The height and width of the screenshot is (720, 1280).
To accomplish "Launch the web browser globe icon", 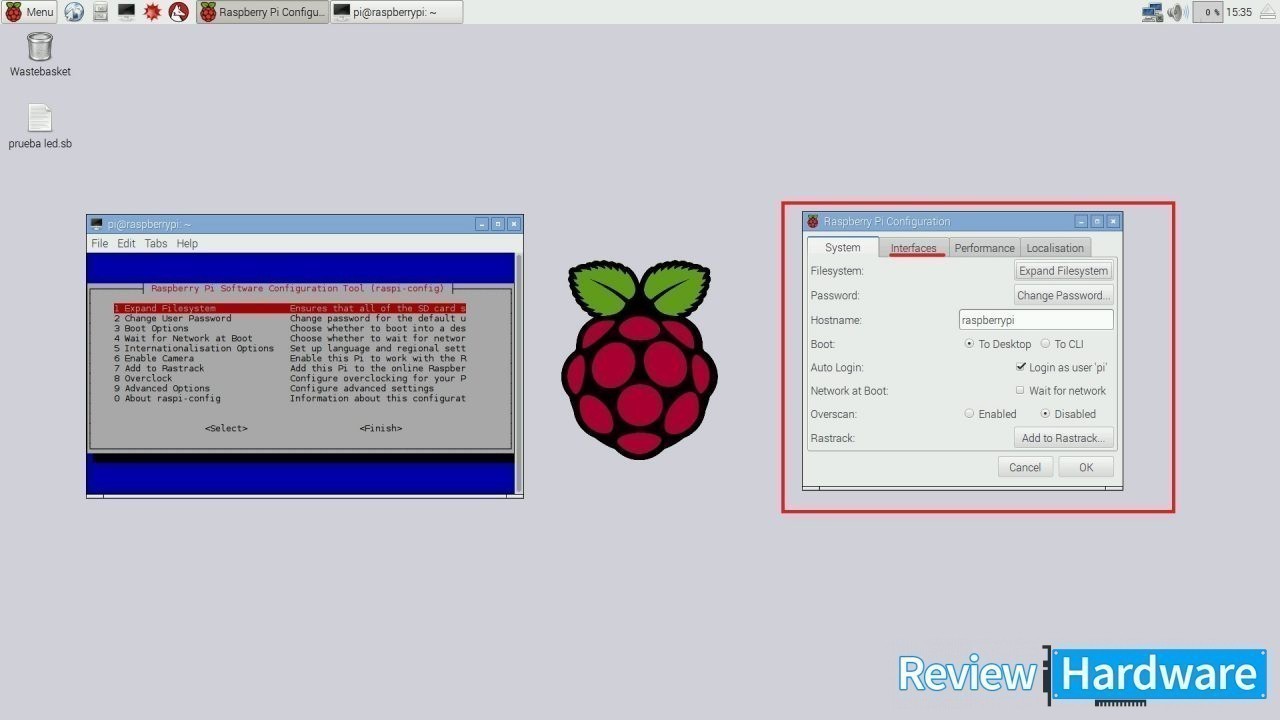I will click(74, 12).
